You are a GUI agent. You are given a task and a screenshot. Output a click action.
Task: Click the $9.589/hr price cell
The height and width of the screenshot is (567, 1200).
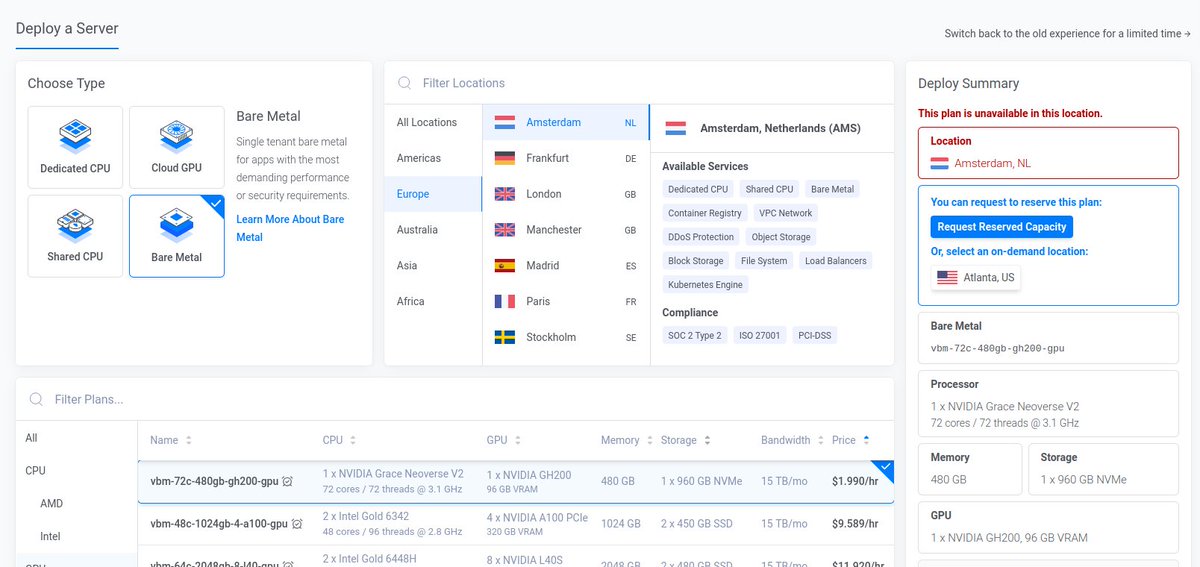(x=855, y=524)
